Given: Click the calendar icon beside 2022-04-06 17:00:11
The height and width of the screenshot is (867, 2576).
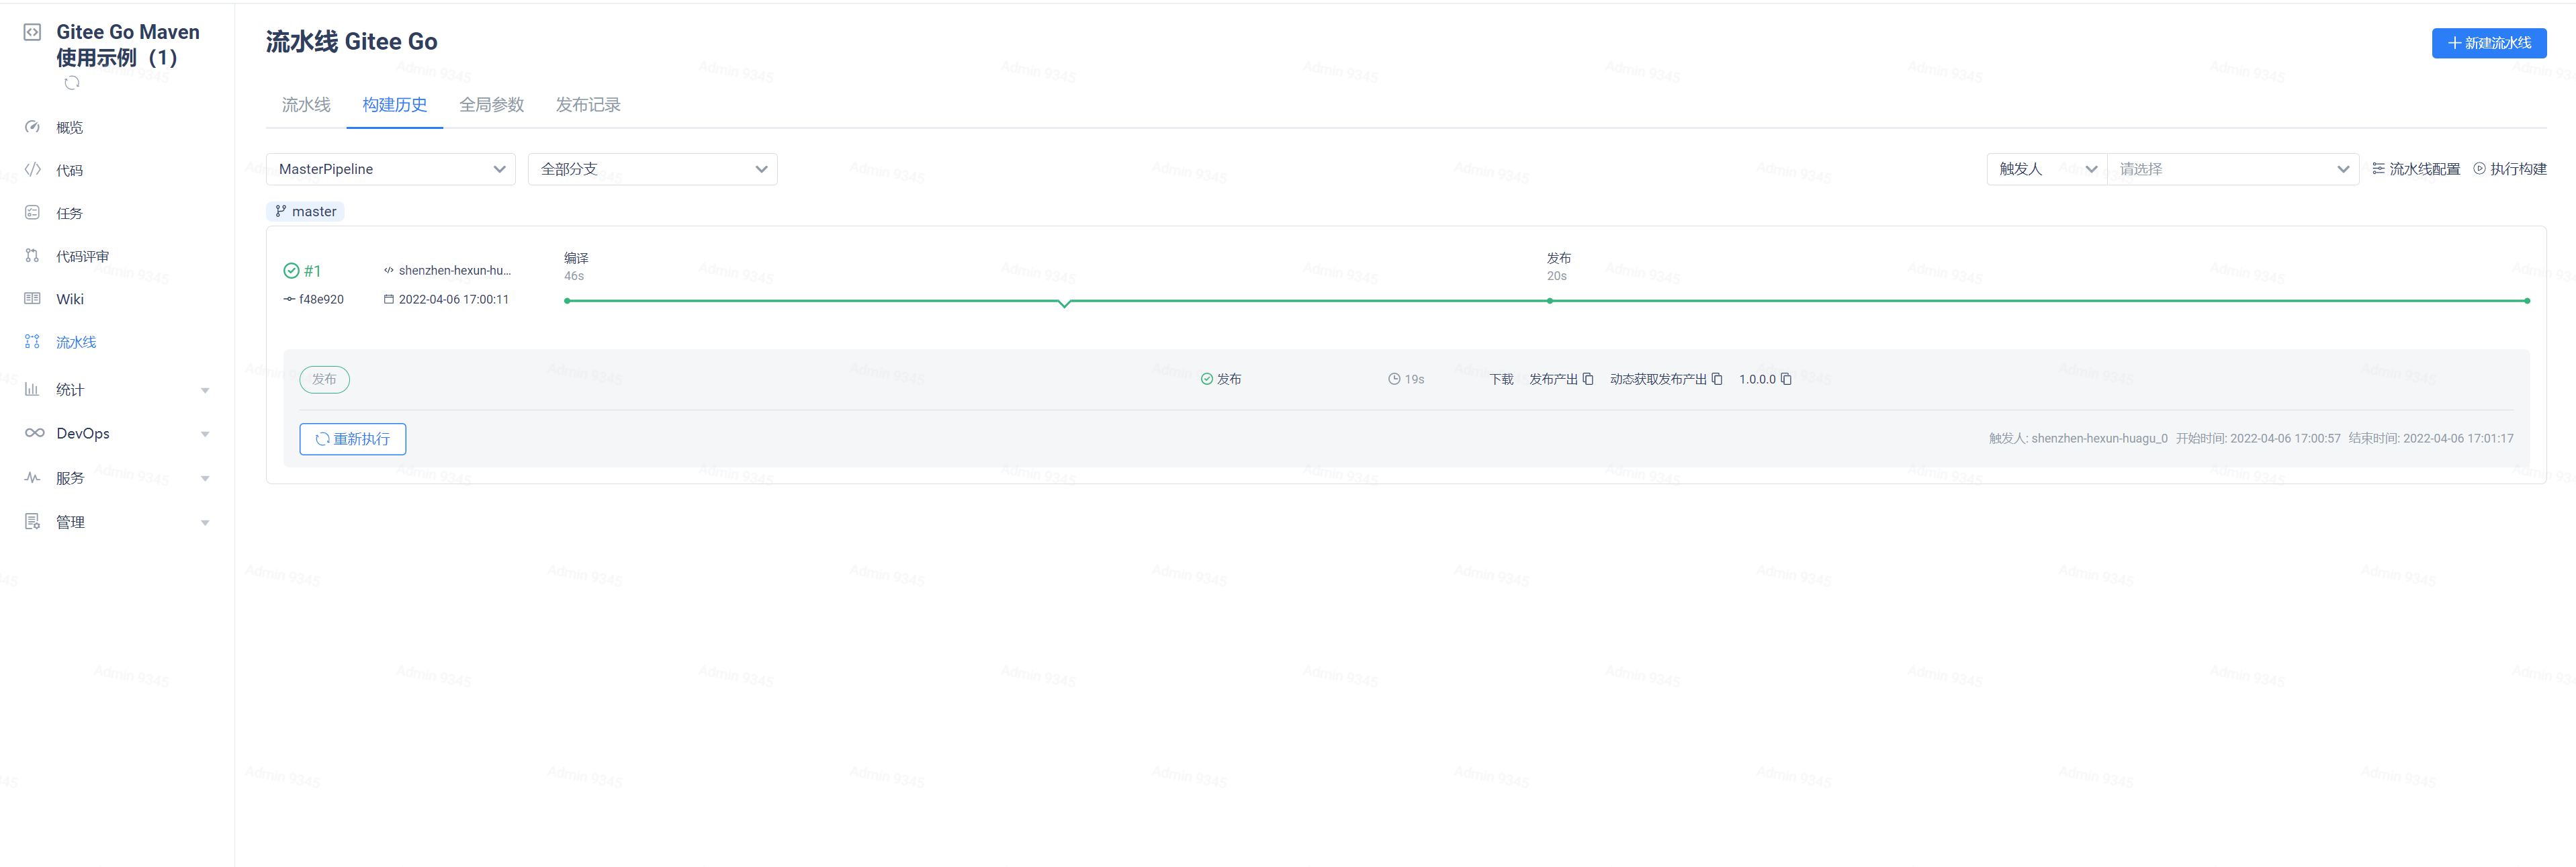Looking at the screenshot, I should point(389,299).
